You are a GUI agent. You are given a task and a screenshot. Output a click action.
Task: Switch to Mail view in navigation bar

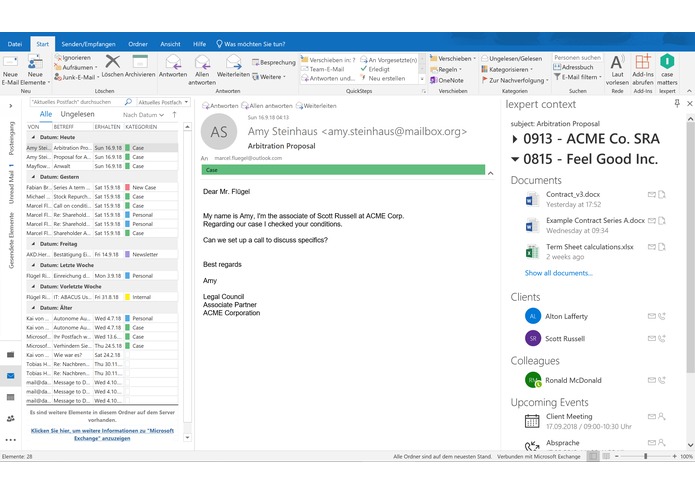11,376
